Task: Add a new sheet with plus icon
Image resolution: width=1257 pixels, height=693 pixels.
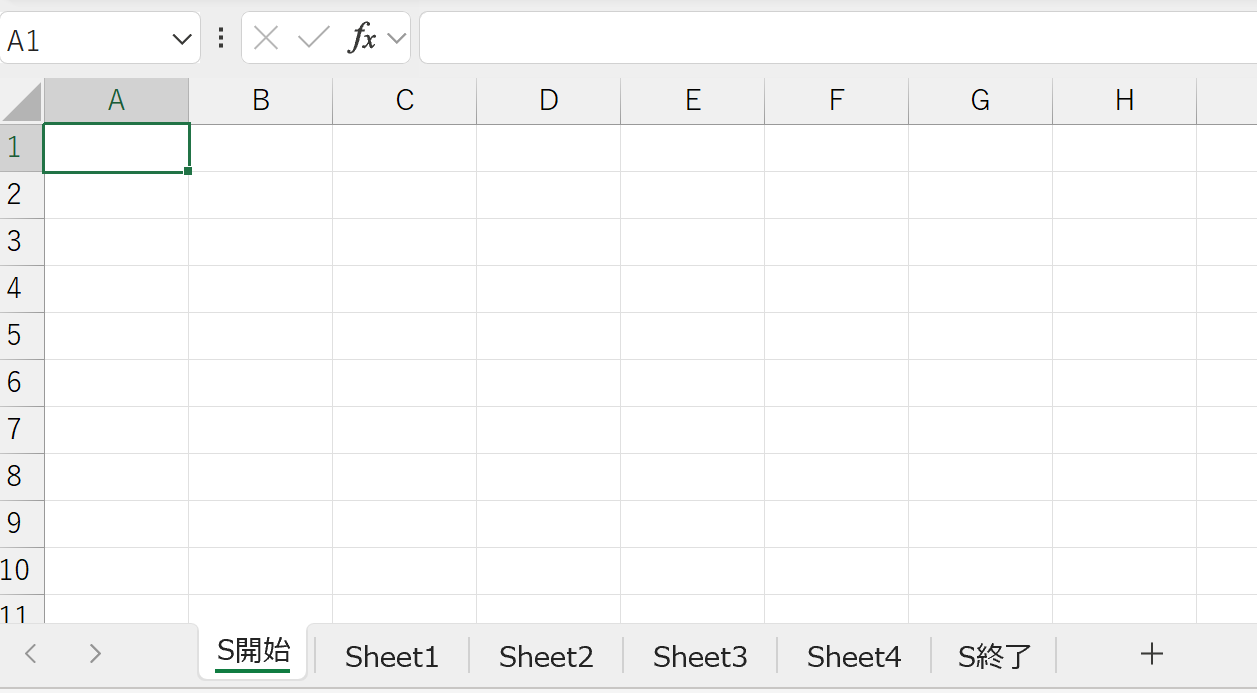Action: [1152, 654]
